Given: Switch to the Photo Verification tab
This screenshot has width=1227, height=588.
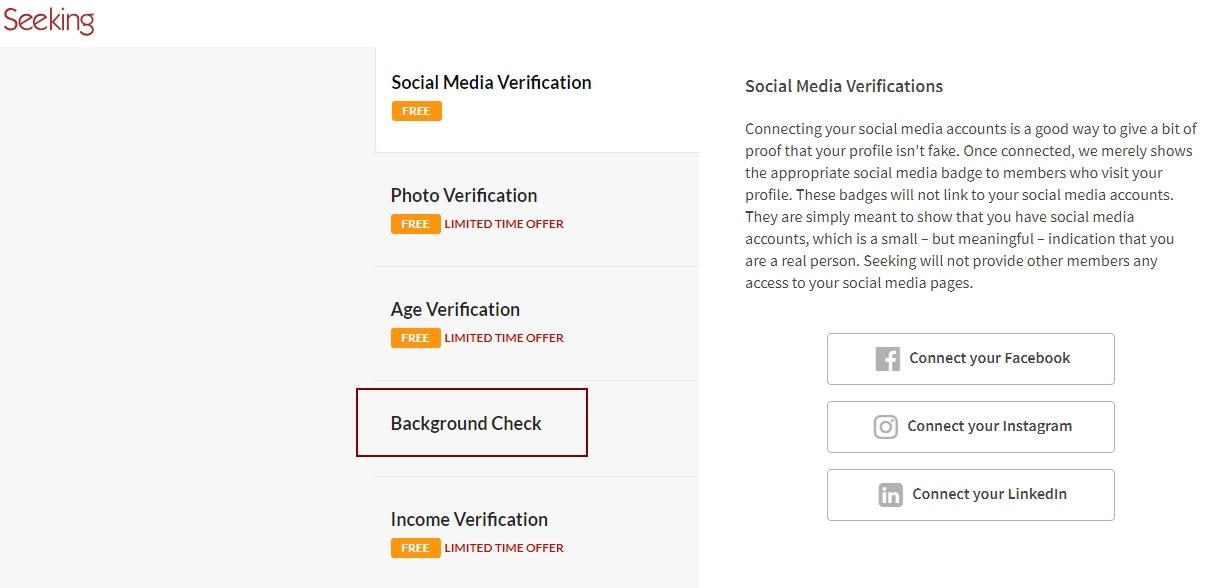Looking at the screenshot, I should 537,210.
